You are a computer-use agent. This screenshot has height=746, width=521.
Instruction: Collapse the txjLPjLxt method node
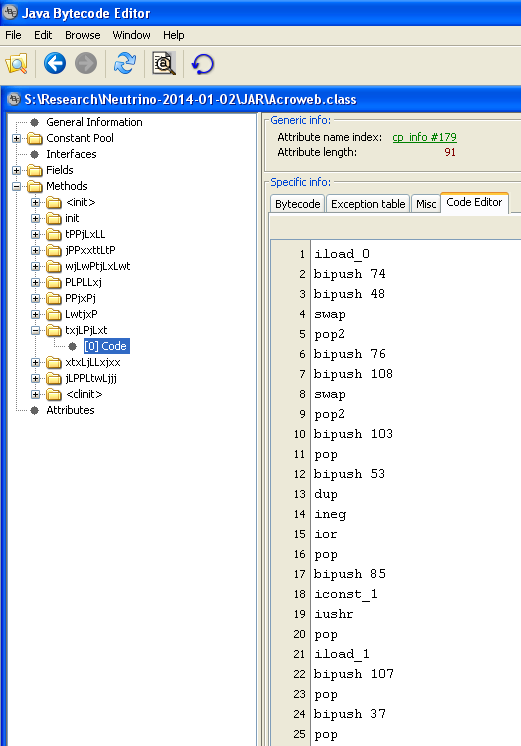[x=36, y=331]
